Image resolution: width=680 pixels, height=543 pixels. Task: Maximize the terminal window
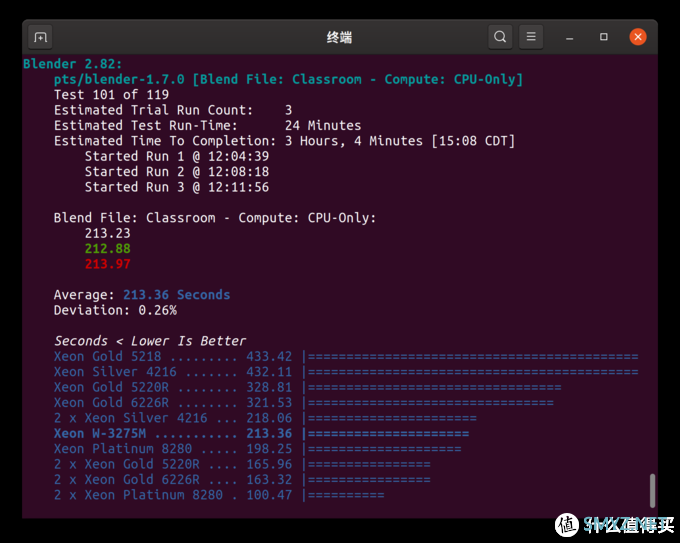[x=604, y=37]
